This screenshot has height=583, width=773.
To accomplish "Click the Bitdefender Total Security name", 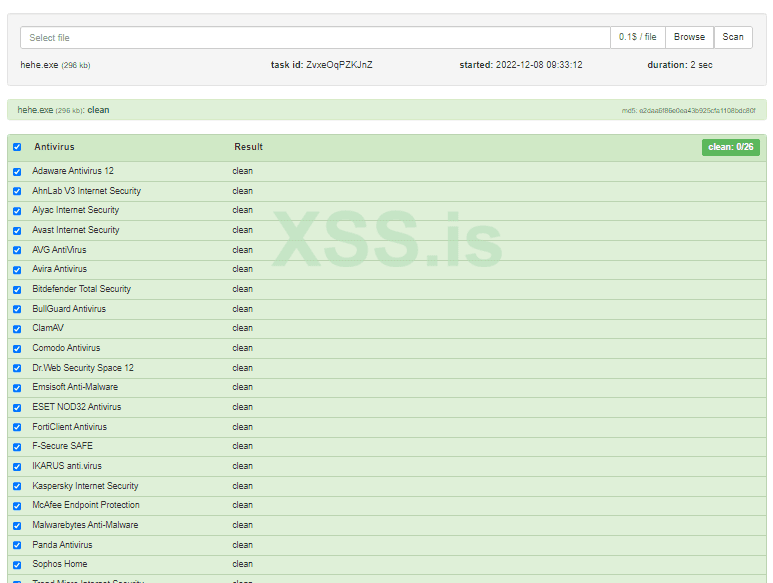I will point(81,289).
